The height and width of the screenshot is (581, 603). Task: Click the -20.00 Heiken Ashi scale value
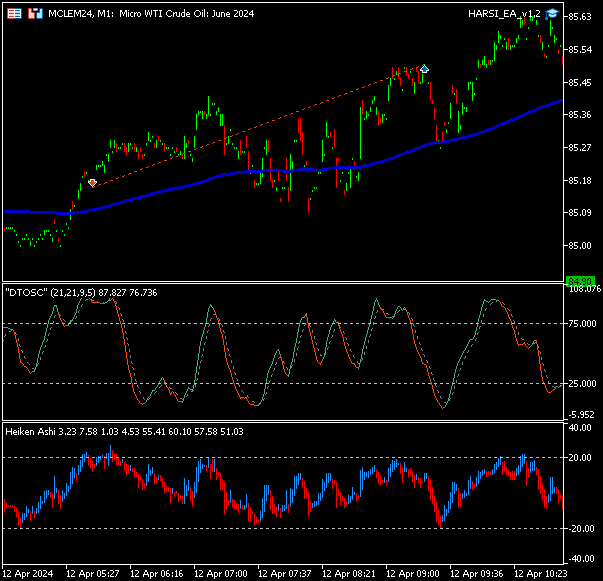580,529
